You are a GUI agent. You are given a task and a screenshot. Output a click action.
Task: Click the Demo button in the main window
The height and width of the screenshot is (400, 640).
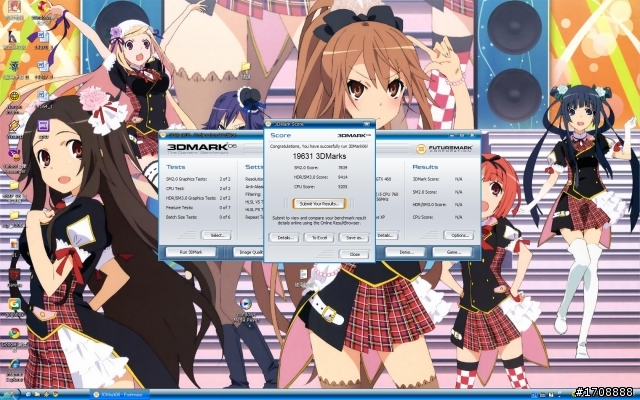(x=405, y=252)
